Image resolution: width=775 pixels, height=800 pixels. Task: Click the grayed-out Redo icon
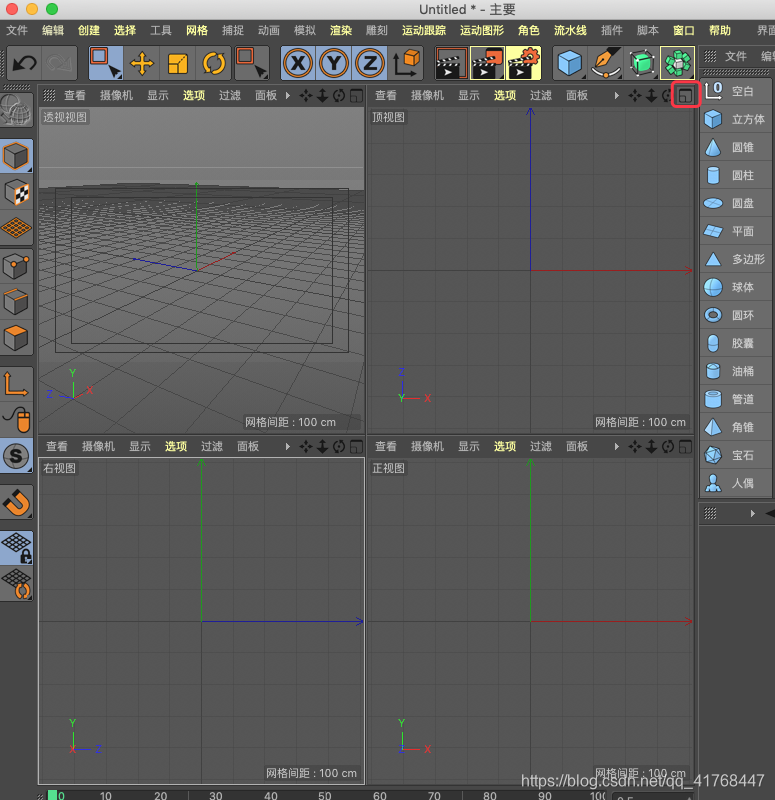tap(59, 63)
